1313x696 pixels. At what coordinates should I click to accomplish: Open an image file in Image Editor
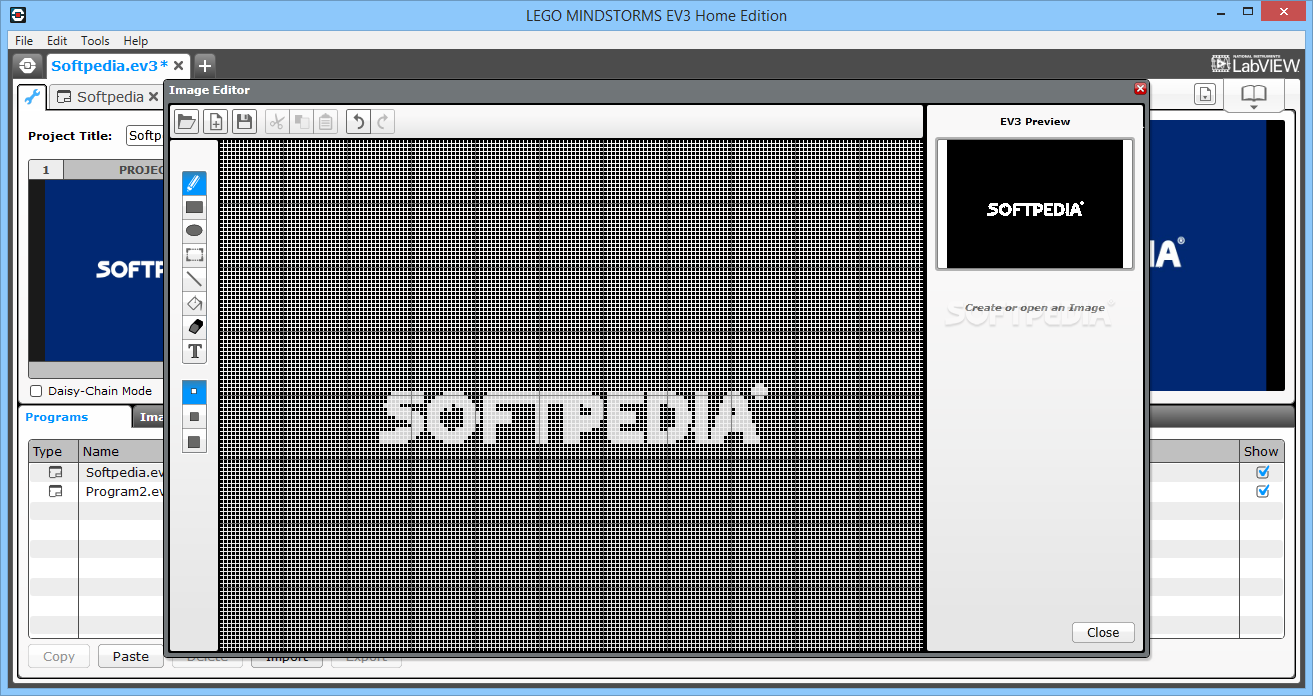coord(186,122)
